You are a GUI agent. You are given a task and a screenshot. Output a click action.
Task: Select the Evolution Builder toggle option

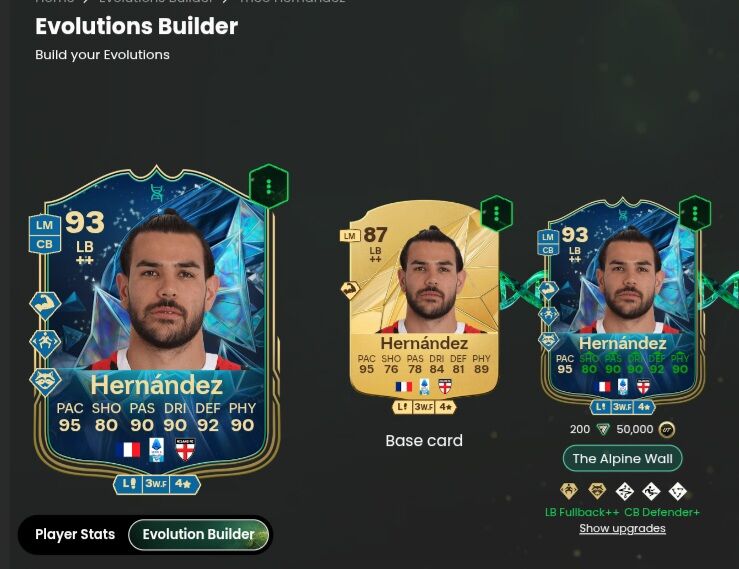(198, 534)
